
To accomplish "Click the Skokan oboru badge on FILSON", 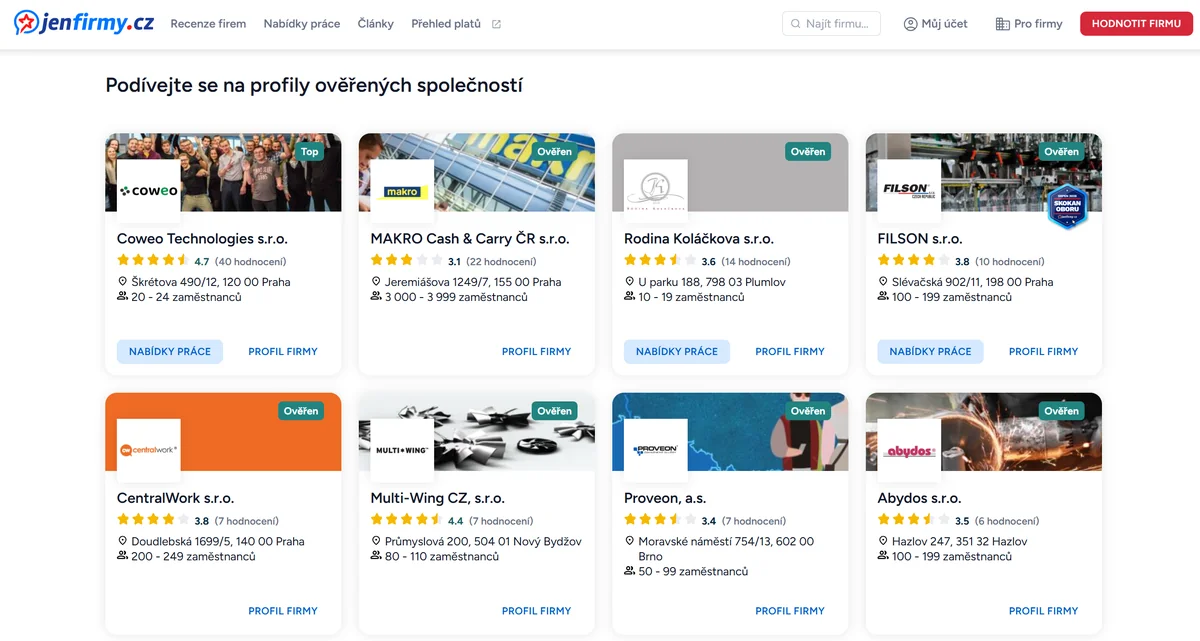I will pyautogui.click(x=1067, y=206).
